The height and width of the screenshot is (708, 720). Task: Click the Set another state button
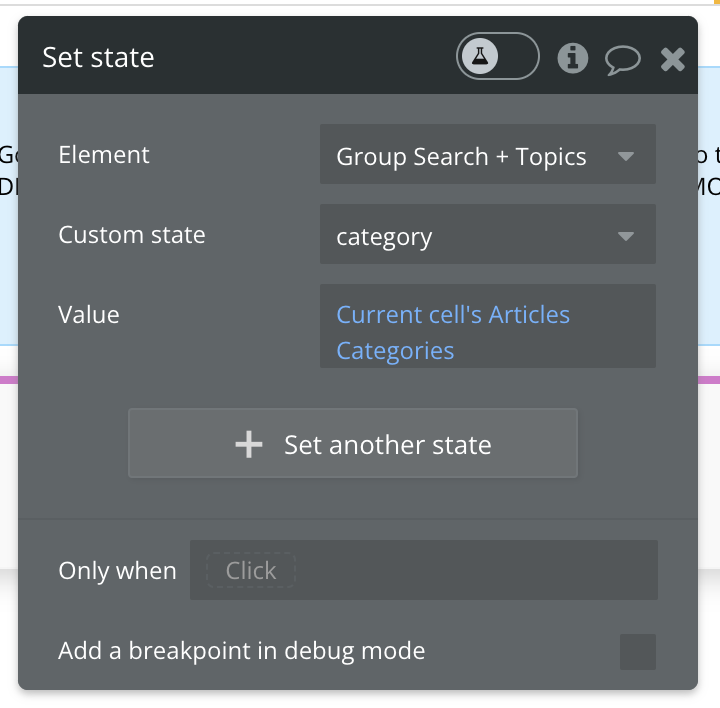tap(353, 444)
